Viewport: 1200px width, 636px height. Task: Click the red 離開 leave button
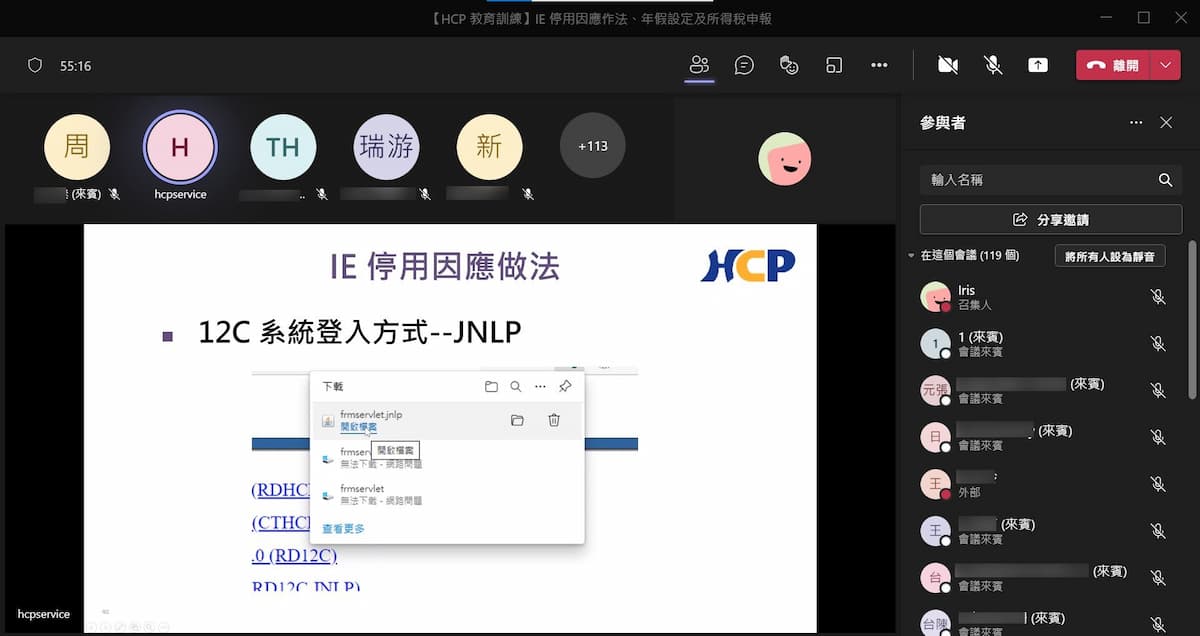(x=1113, y=65)
